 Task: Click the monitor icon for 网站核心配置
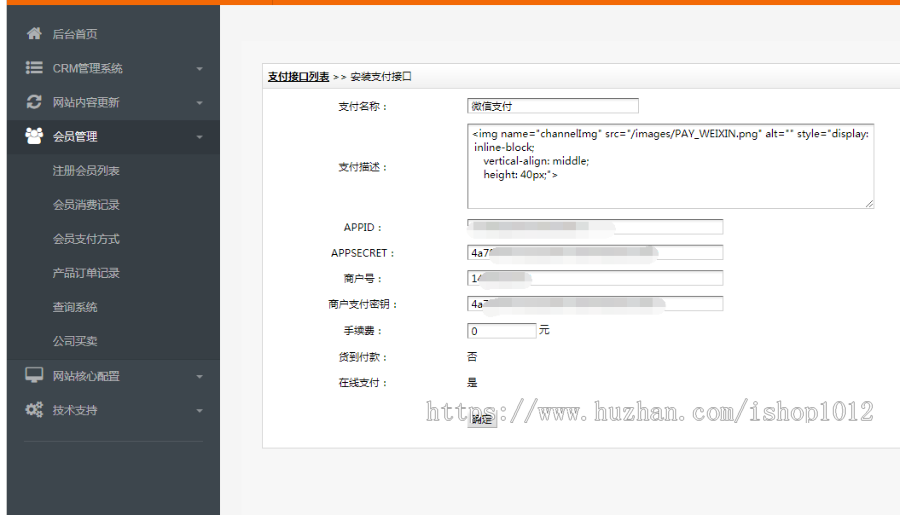(x=34, y=375)
